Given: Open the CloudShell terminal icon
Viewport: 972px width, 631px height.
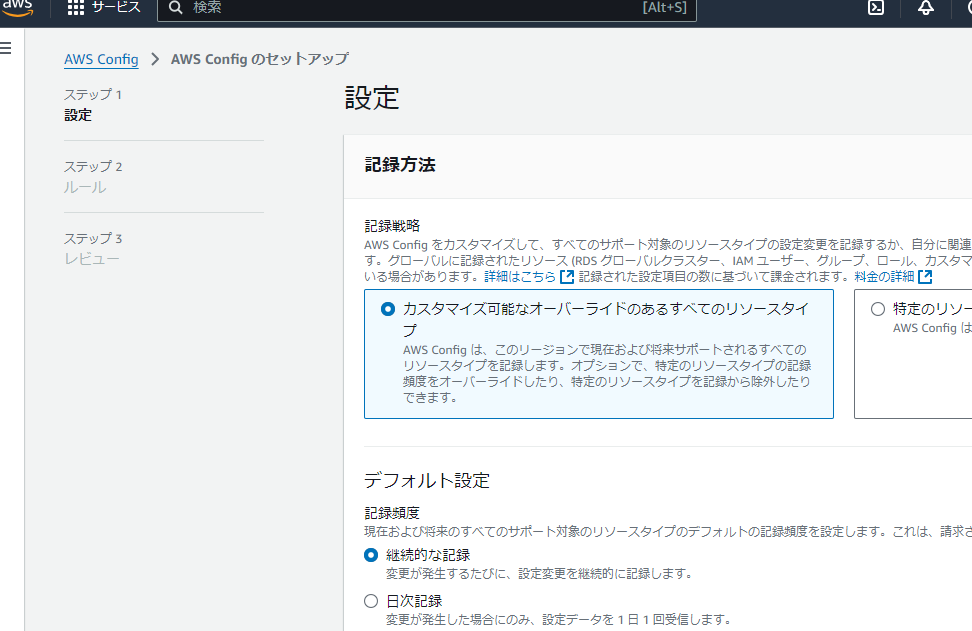Looking at the screenshot, I should click(876, 7).
